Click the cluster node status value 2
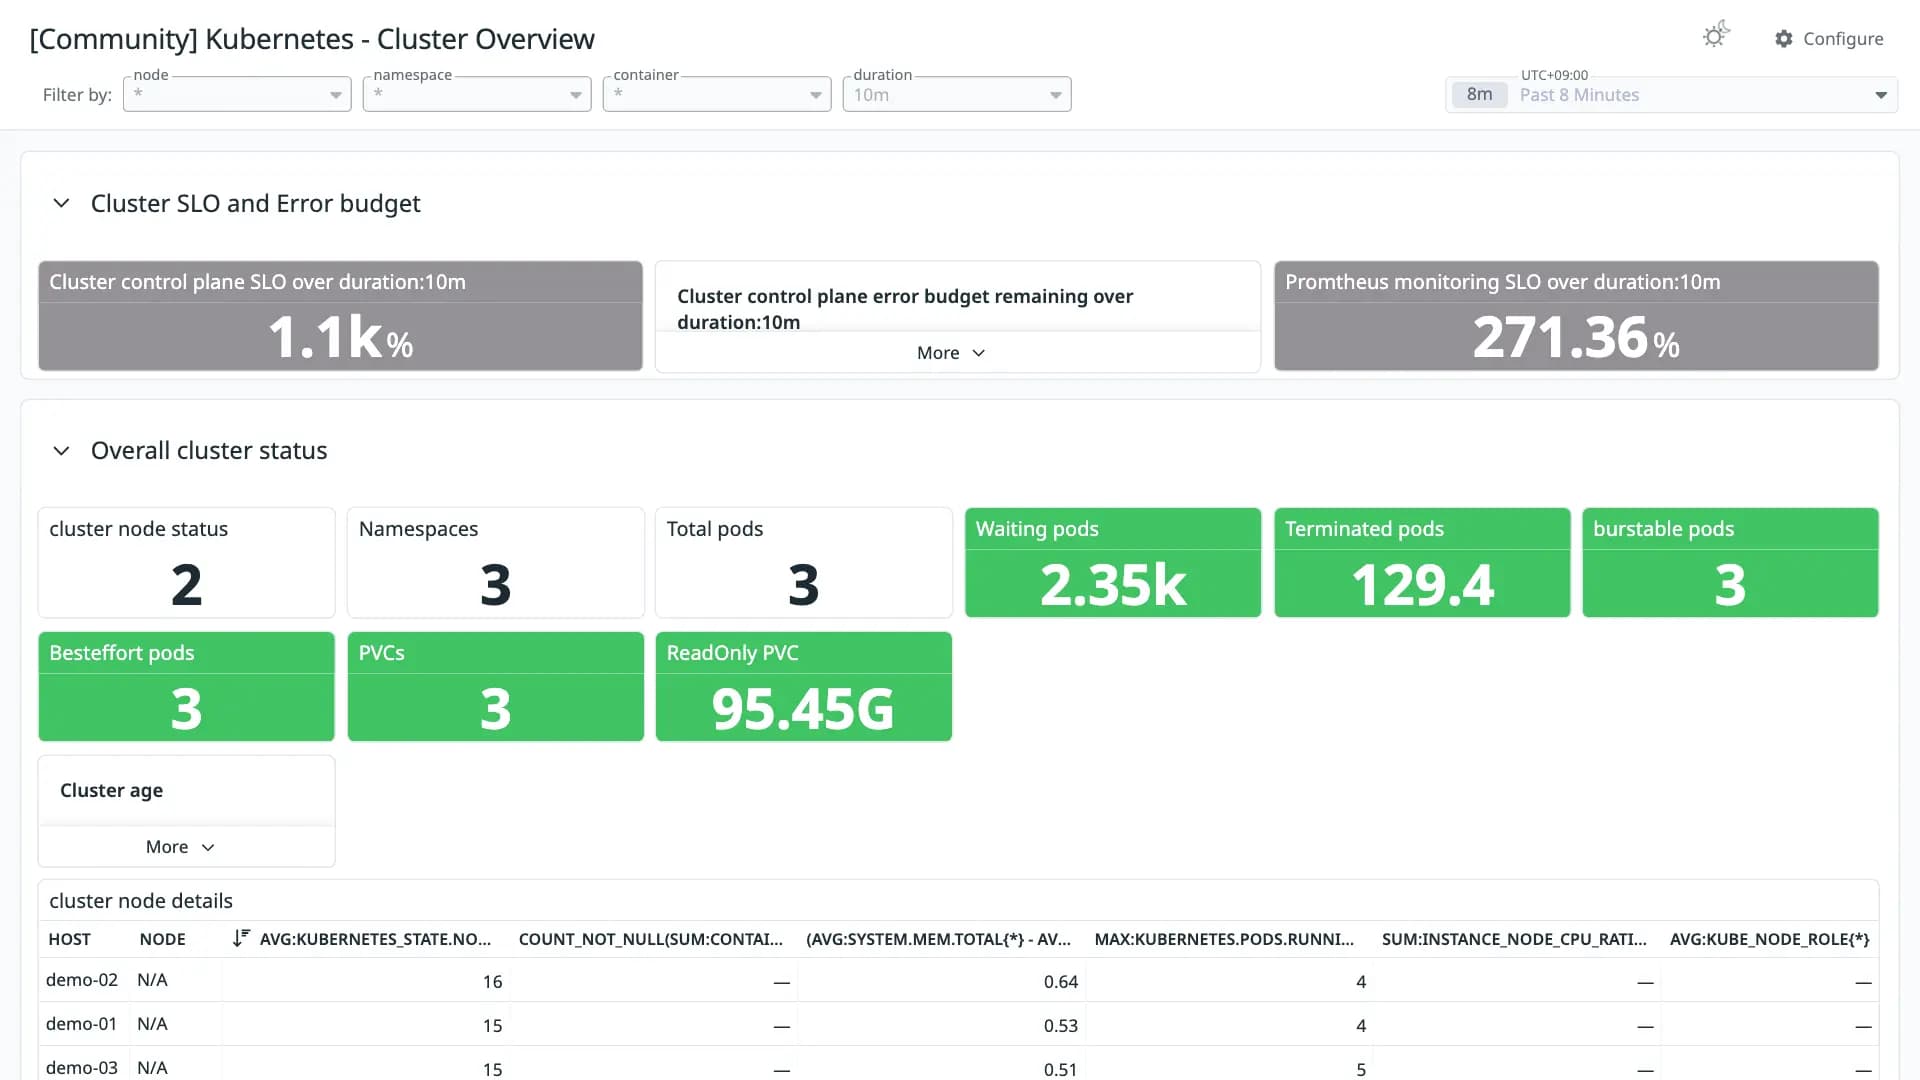Viewport: 1920px width, 1080px height. (186, 585)
